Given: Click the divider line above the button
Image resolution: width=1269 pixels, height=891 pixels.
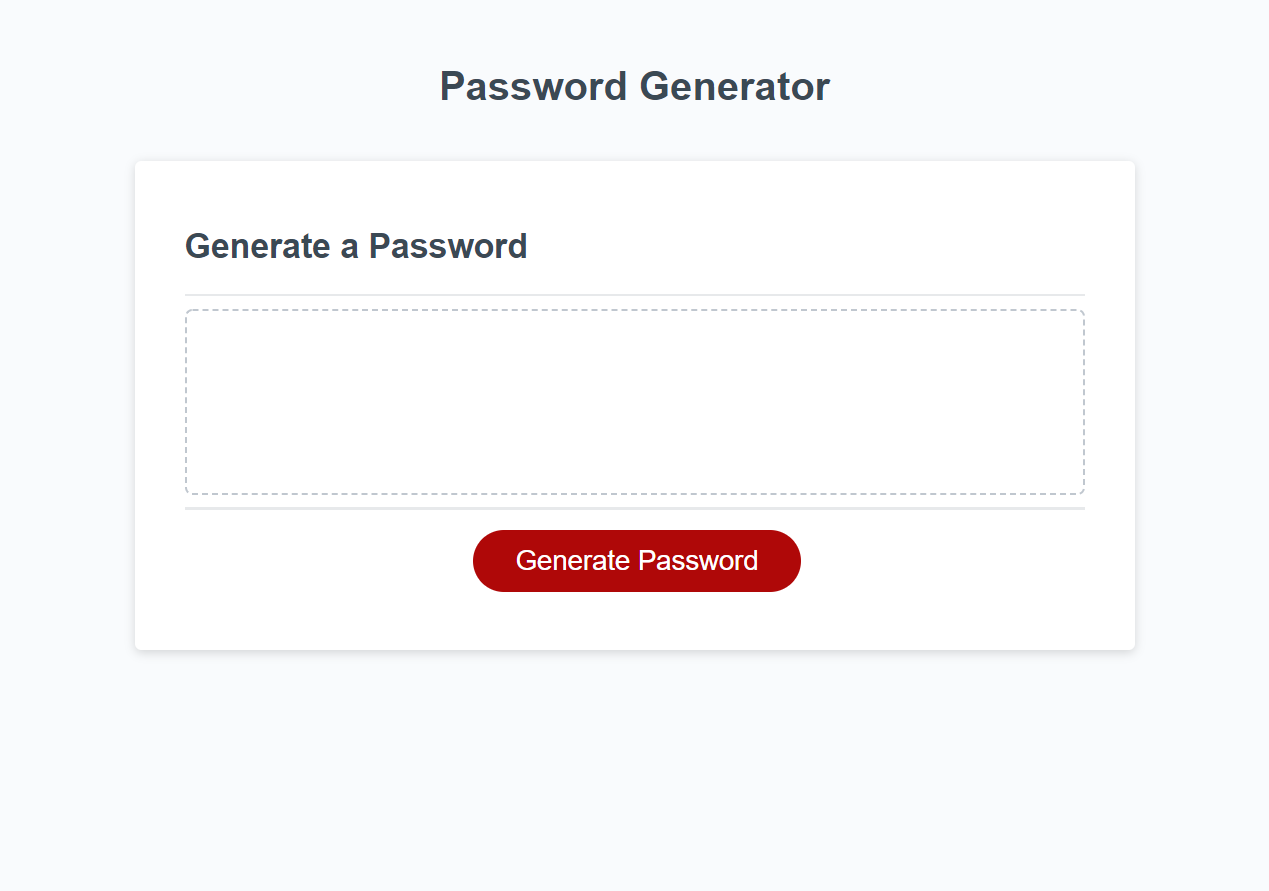Looking at the screenshot, I should [x=634, y=509].
